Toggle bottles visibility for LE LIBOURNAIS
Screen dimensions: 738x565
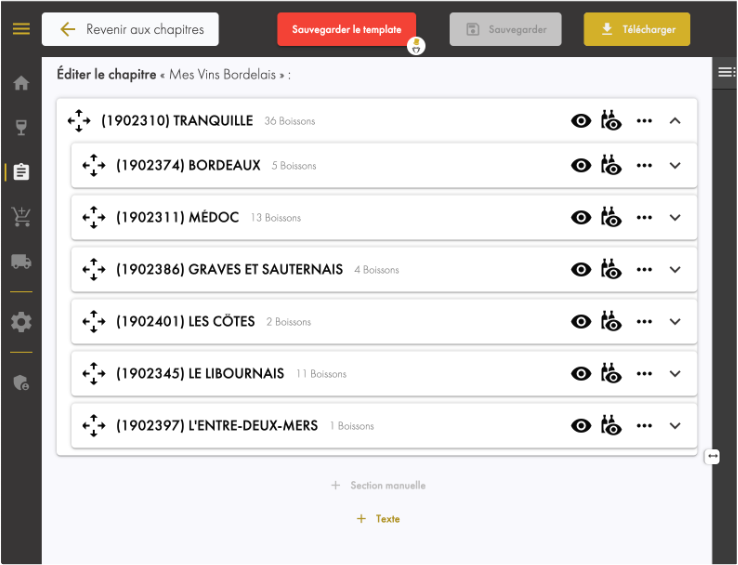point(611,373)
